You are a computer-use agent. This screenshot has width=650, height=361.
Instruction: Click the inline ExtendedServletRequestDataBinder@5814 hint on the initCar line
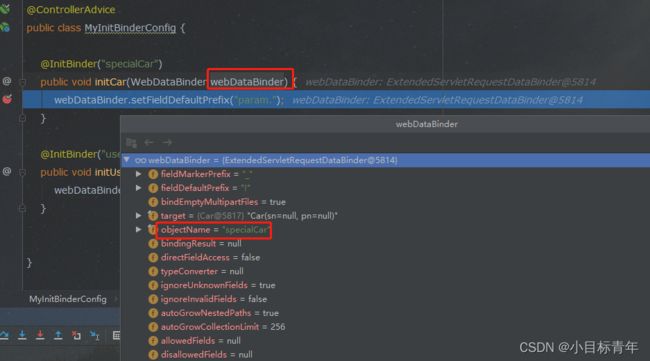tap(491, 82)
